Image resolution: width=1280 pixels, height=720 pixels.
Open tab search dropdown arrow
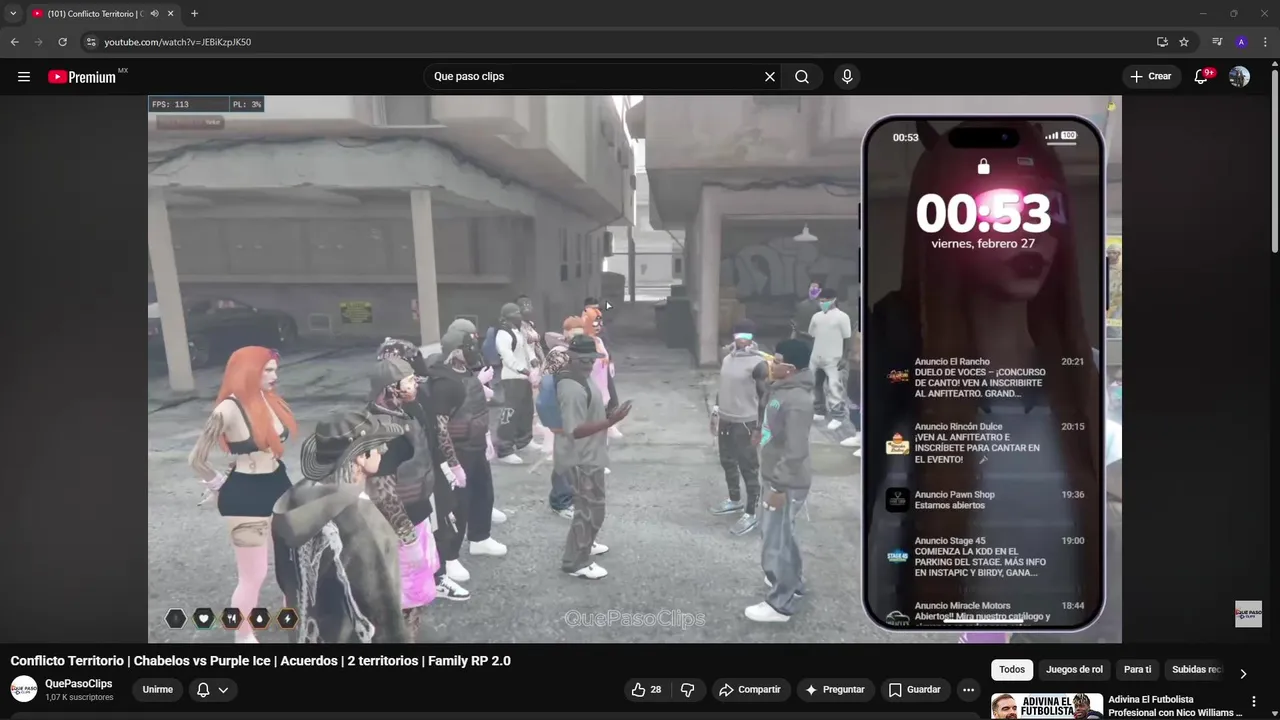[13, 14]
